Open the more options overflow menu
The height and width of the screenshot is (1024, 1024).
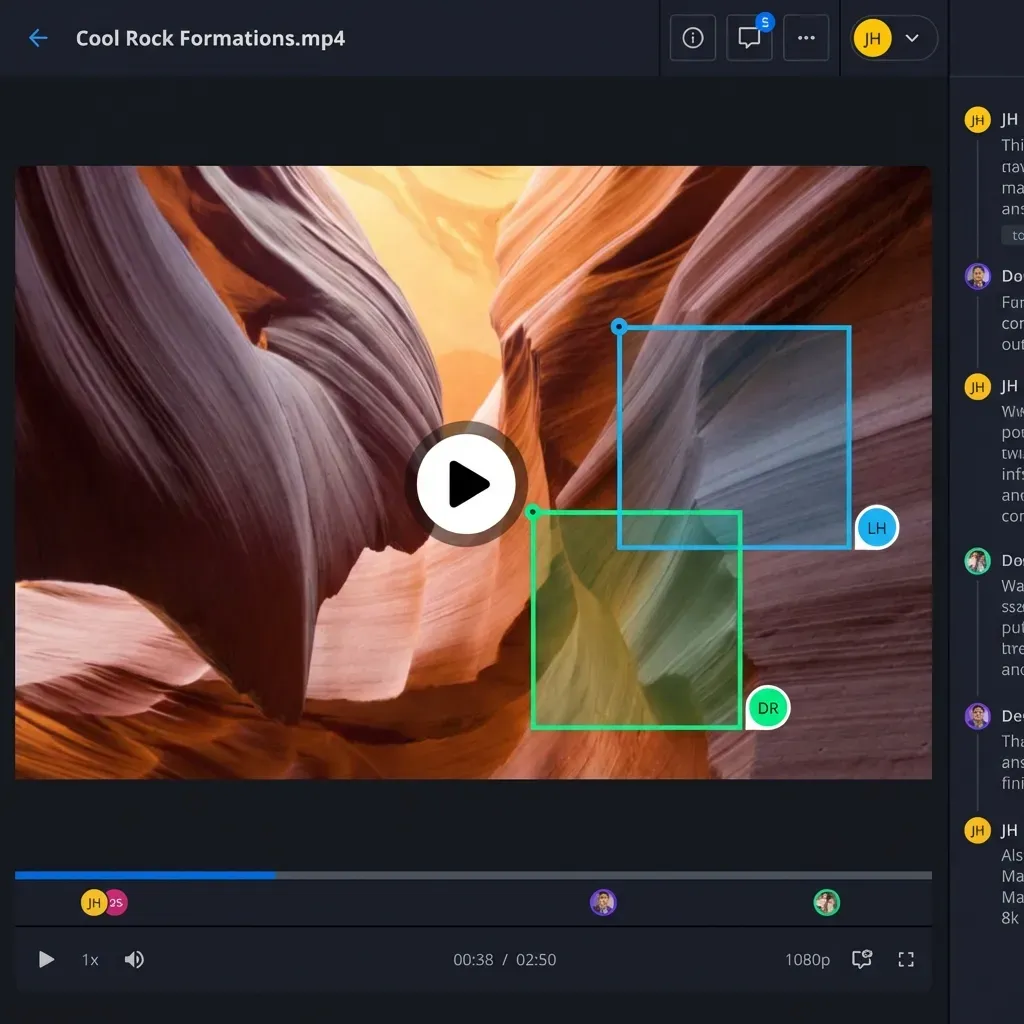point(806,38)
